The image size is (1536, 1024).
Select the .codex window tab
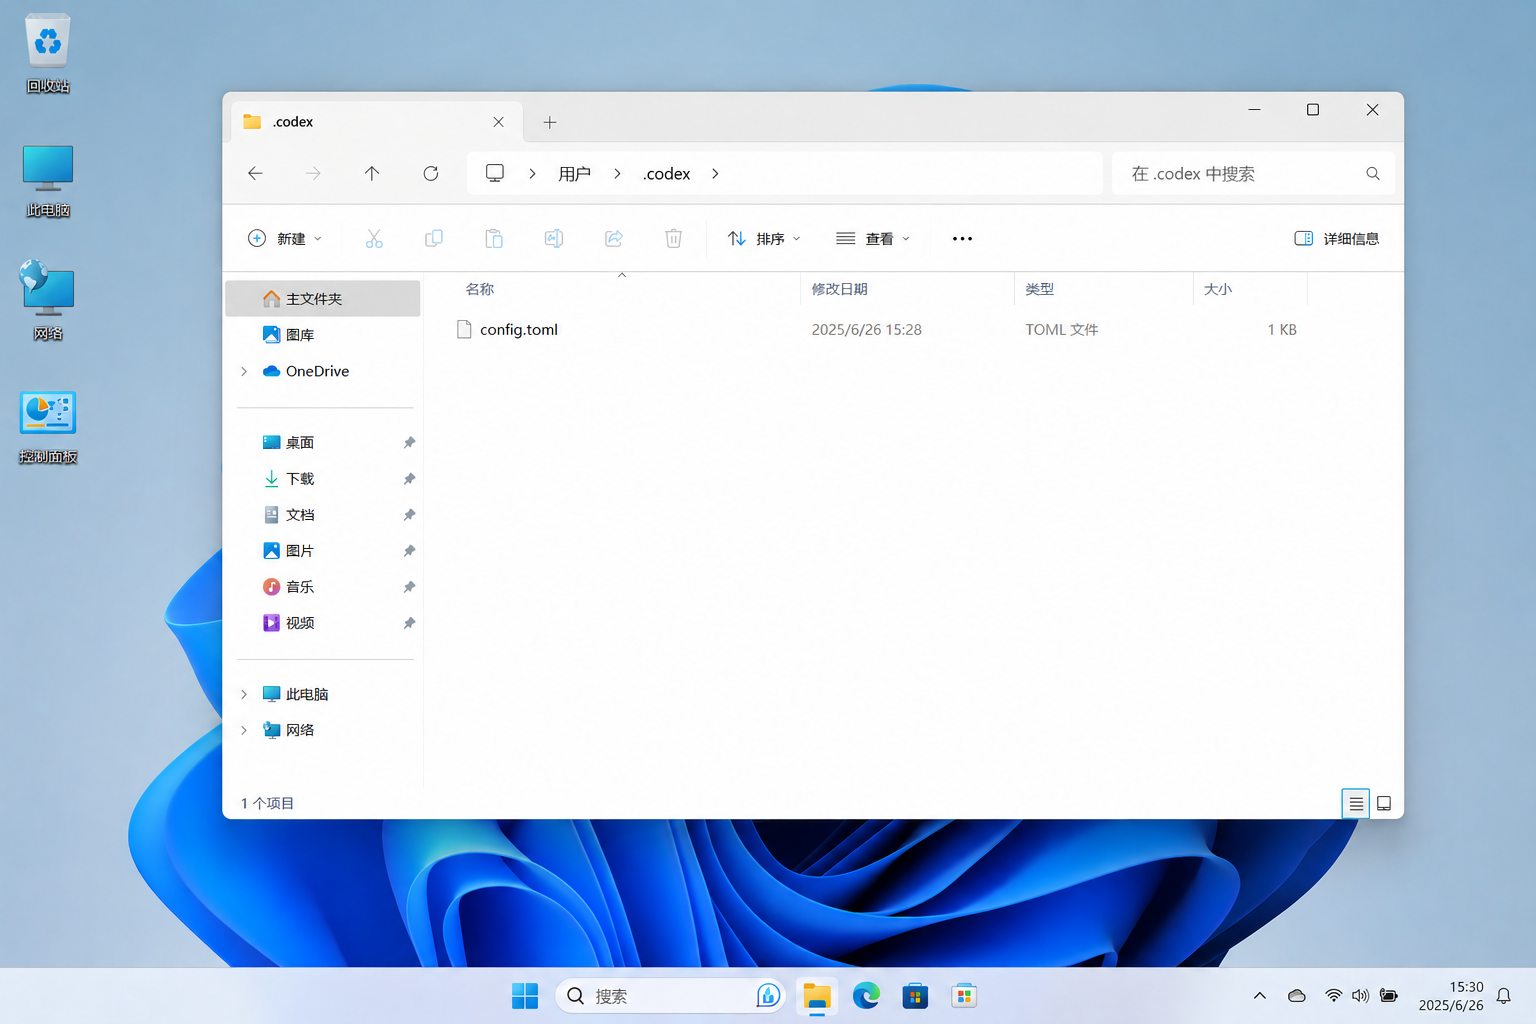point(376,122)
